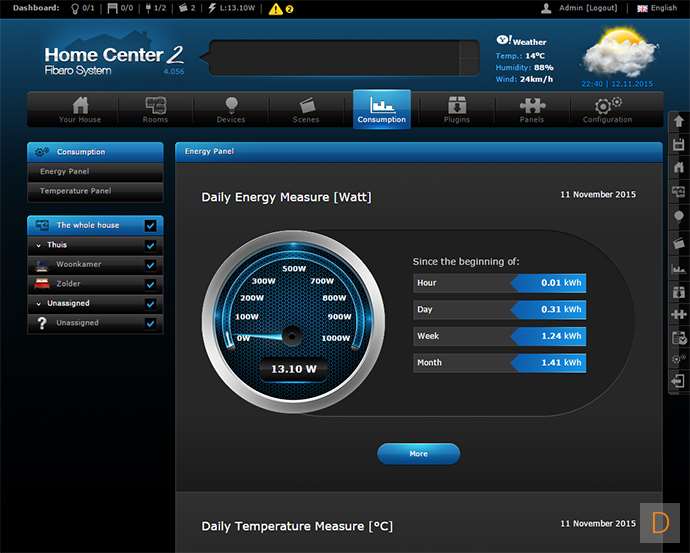Viewport: 690px width, 553px height.
Task: Click the More button below gauge
Action: pyautogui.click(x=418, y=454)
